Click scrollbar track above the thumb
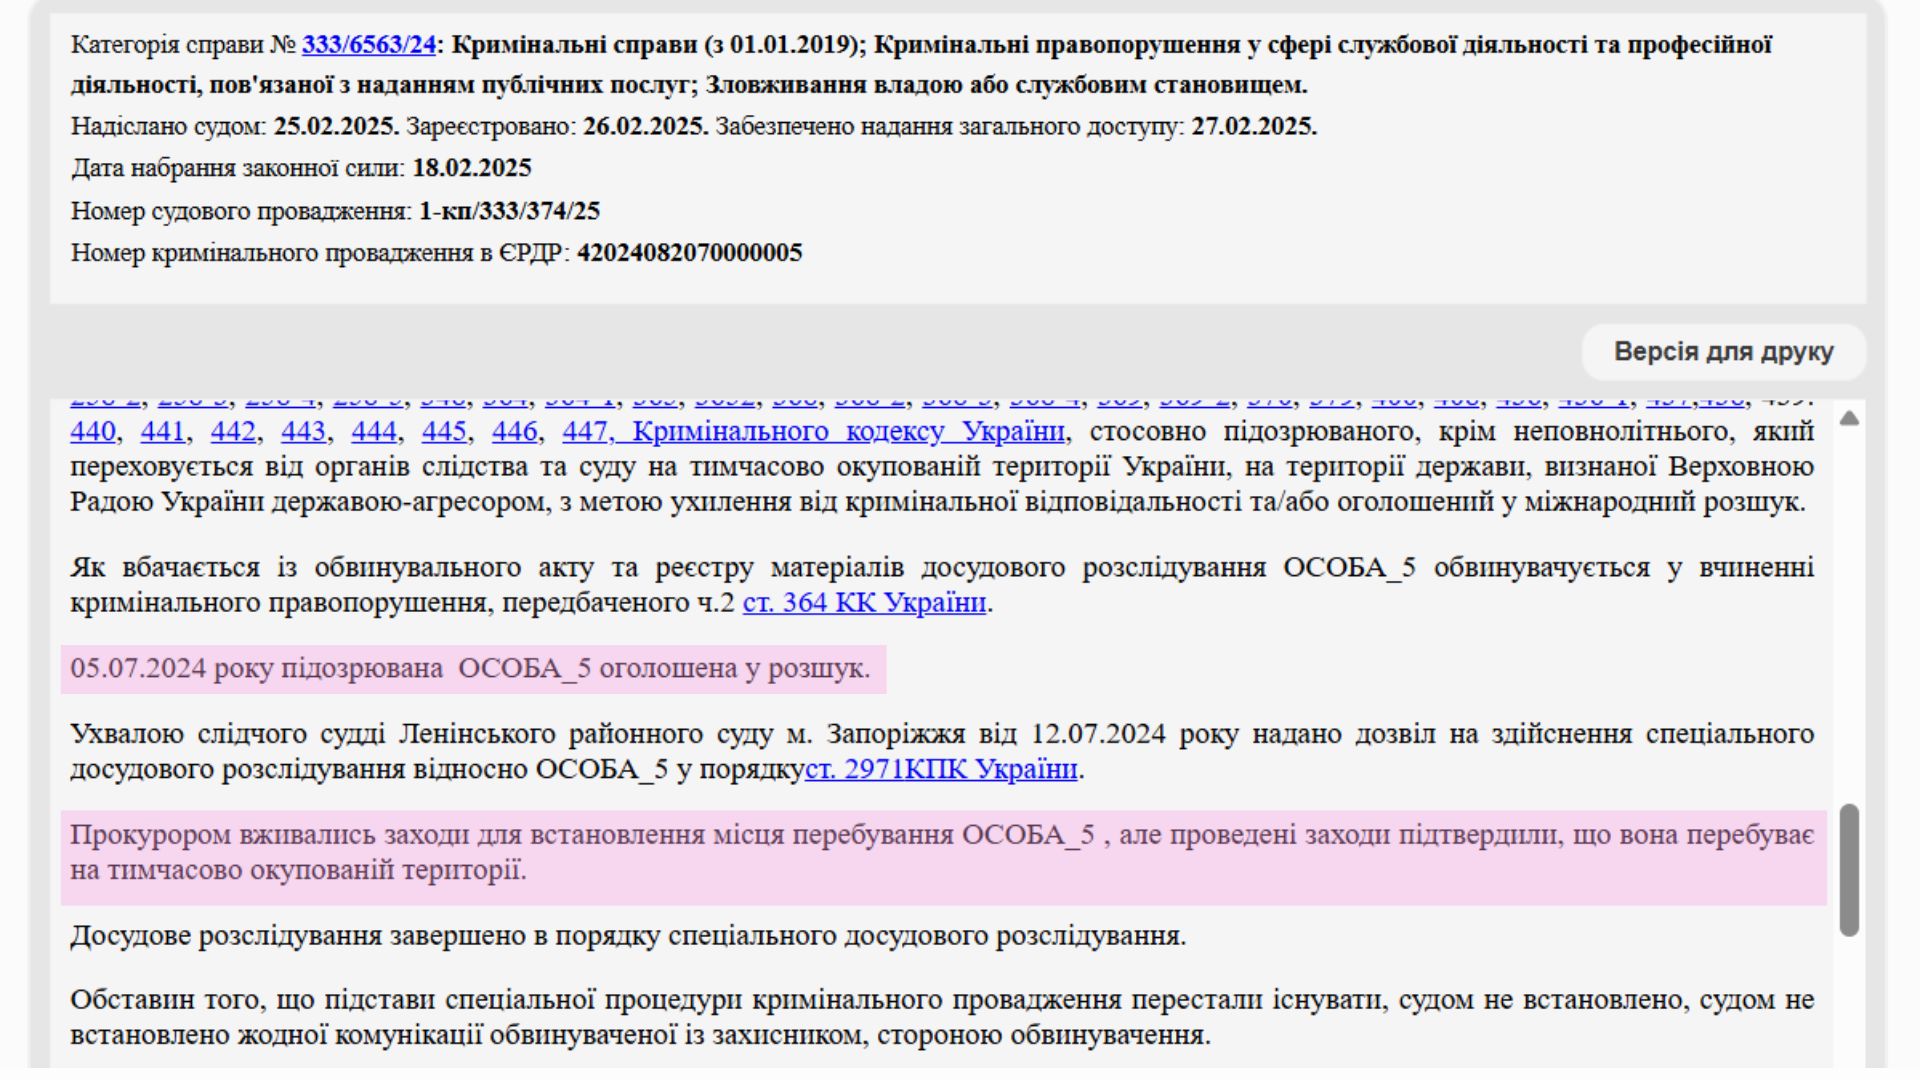This screenshot has height=1080, width=1920. click(1849, 620)
